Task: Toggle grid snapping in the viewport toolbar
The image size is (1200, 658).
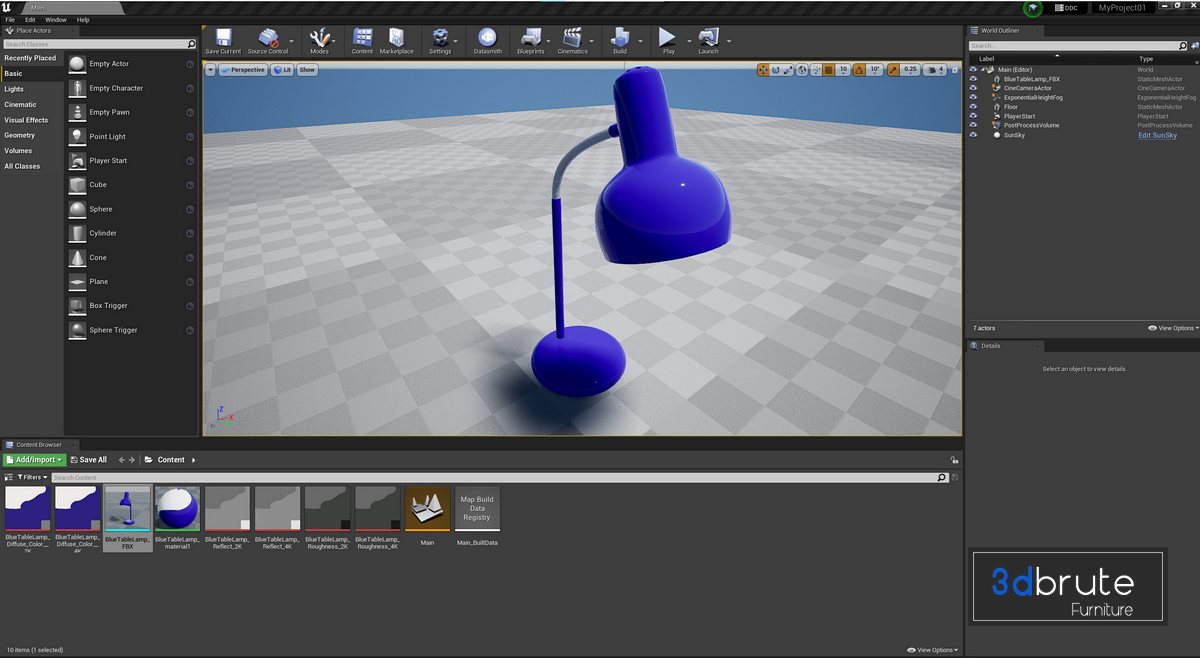Action: tap(828, 70)
